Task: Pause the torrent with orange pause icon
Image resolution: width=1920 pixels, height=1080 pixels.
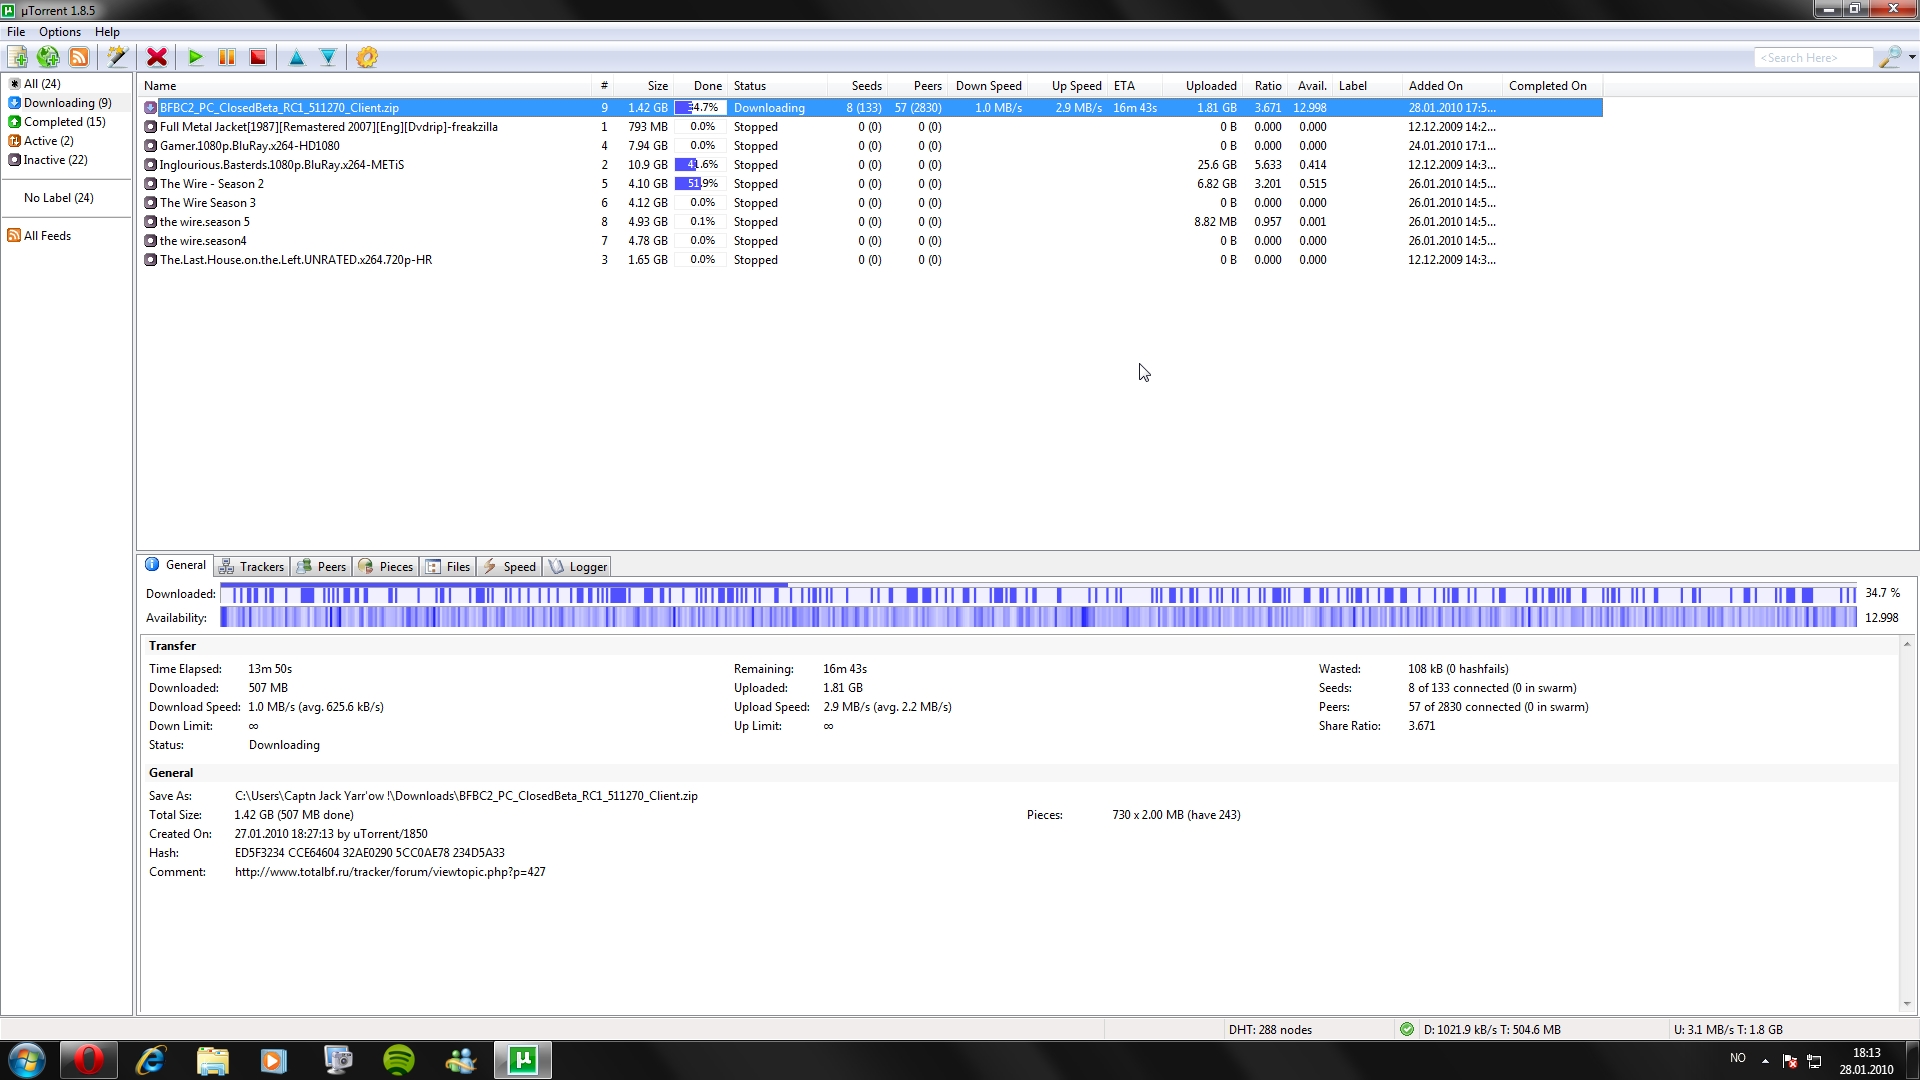Action: [x=227, y=57]
